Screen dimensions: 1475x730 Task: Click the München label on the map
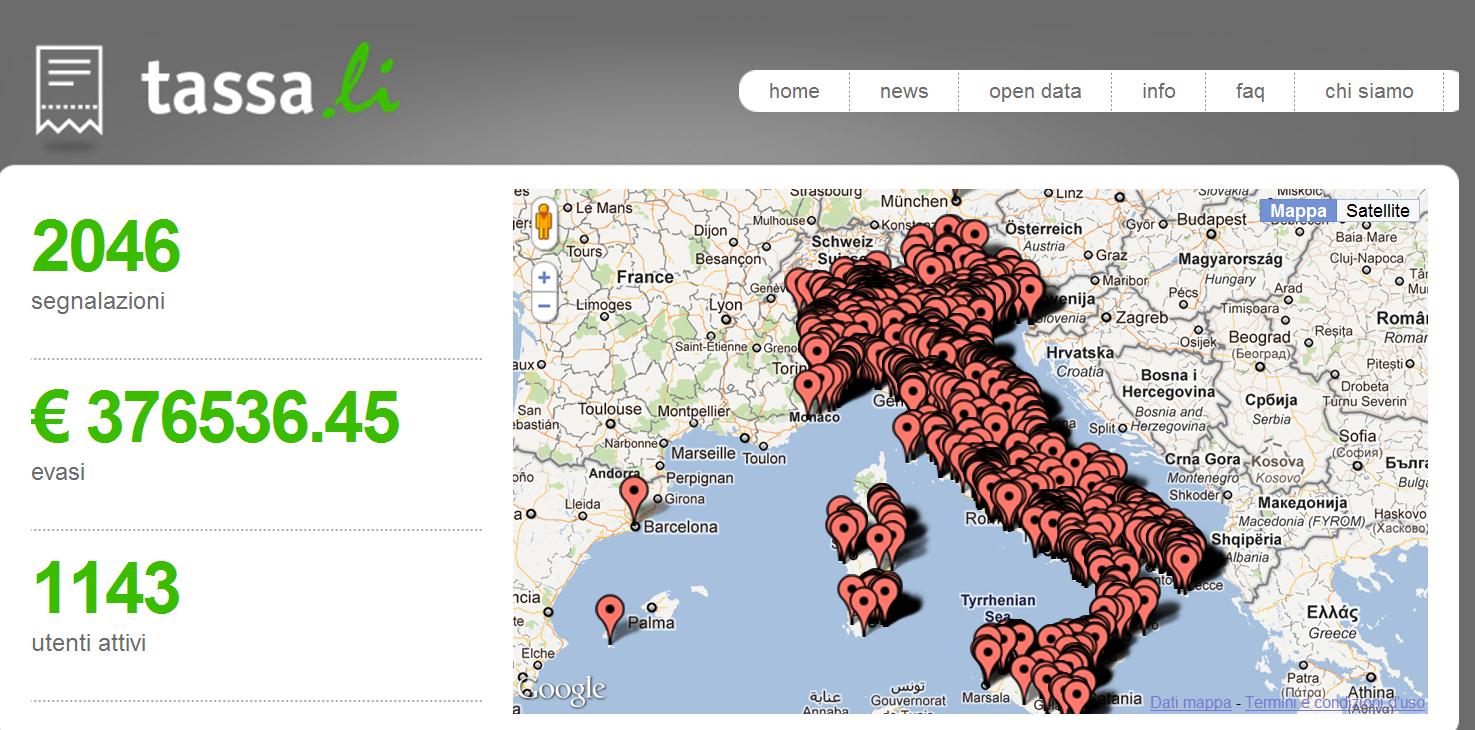914,201
